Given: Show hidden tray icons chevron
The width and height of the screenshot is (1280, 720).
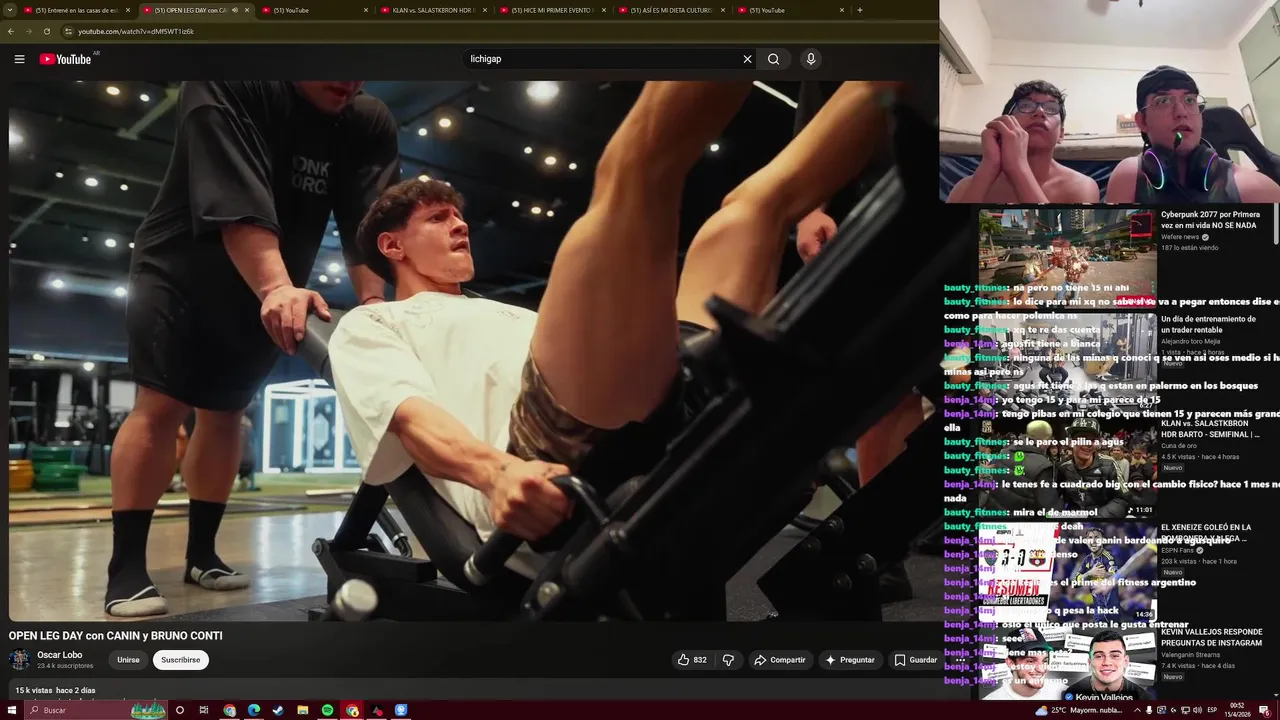Looking at the screenshot, I should click(1136, 710).
